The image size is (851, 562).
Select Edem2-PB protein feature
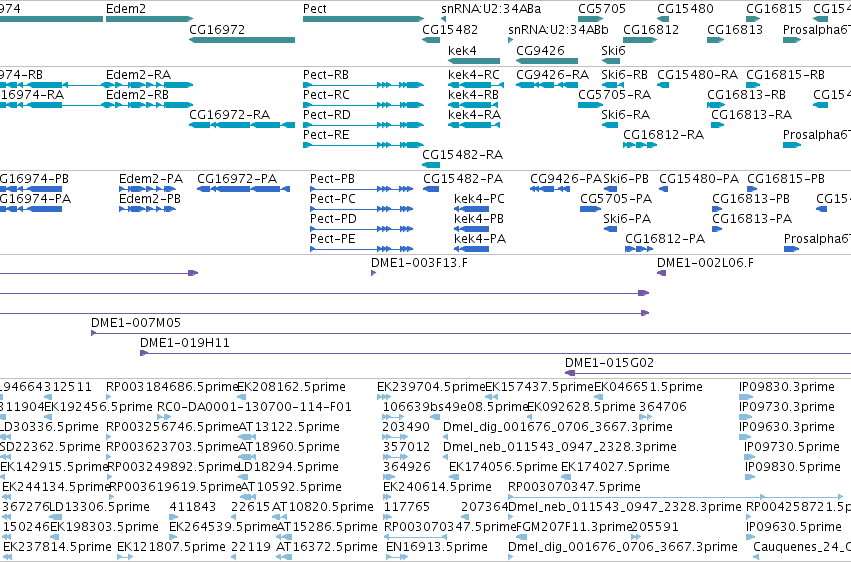[147, 209]
